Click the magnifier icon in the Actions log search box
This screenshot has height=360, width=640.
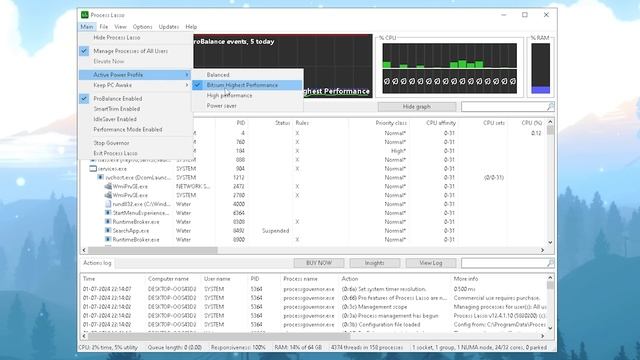click(x=550, y=263)
